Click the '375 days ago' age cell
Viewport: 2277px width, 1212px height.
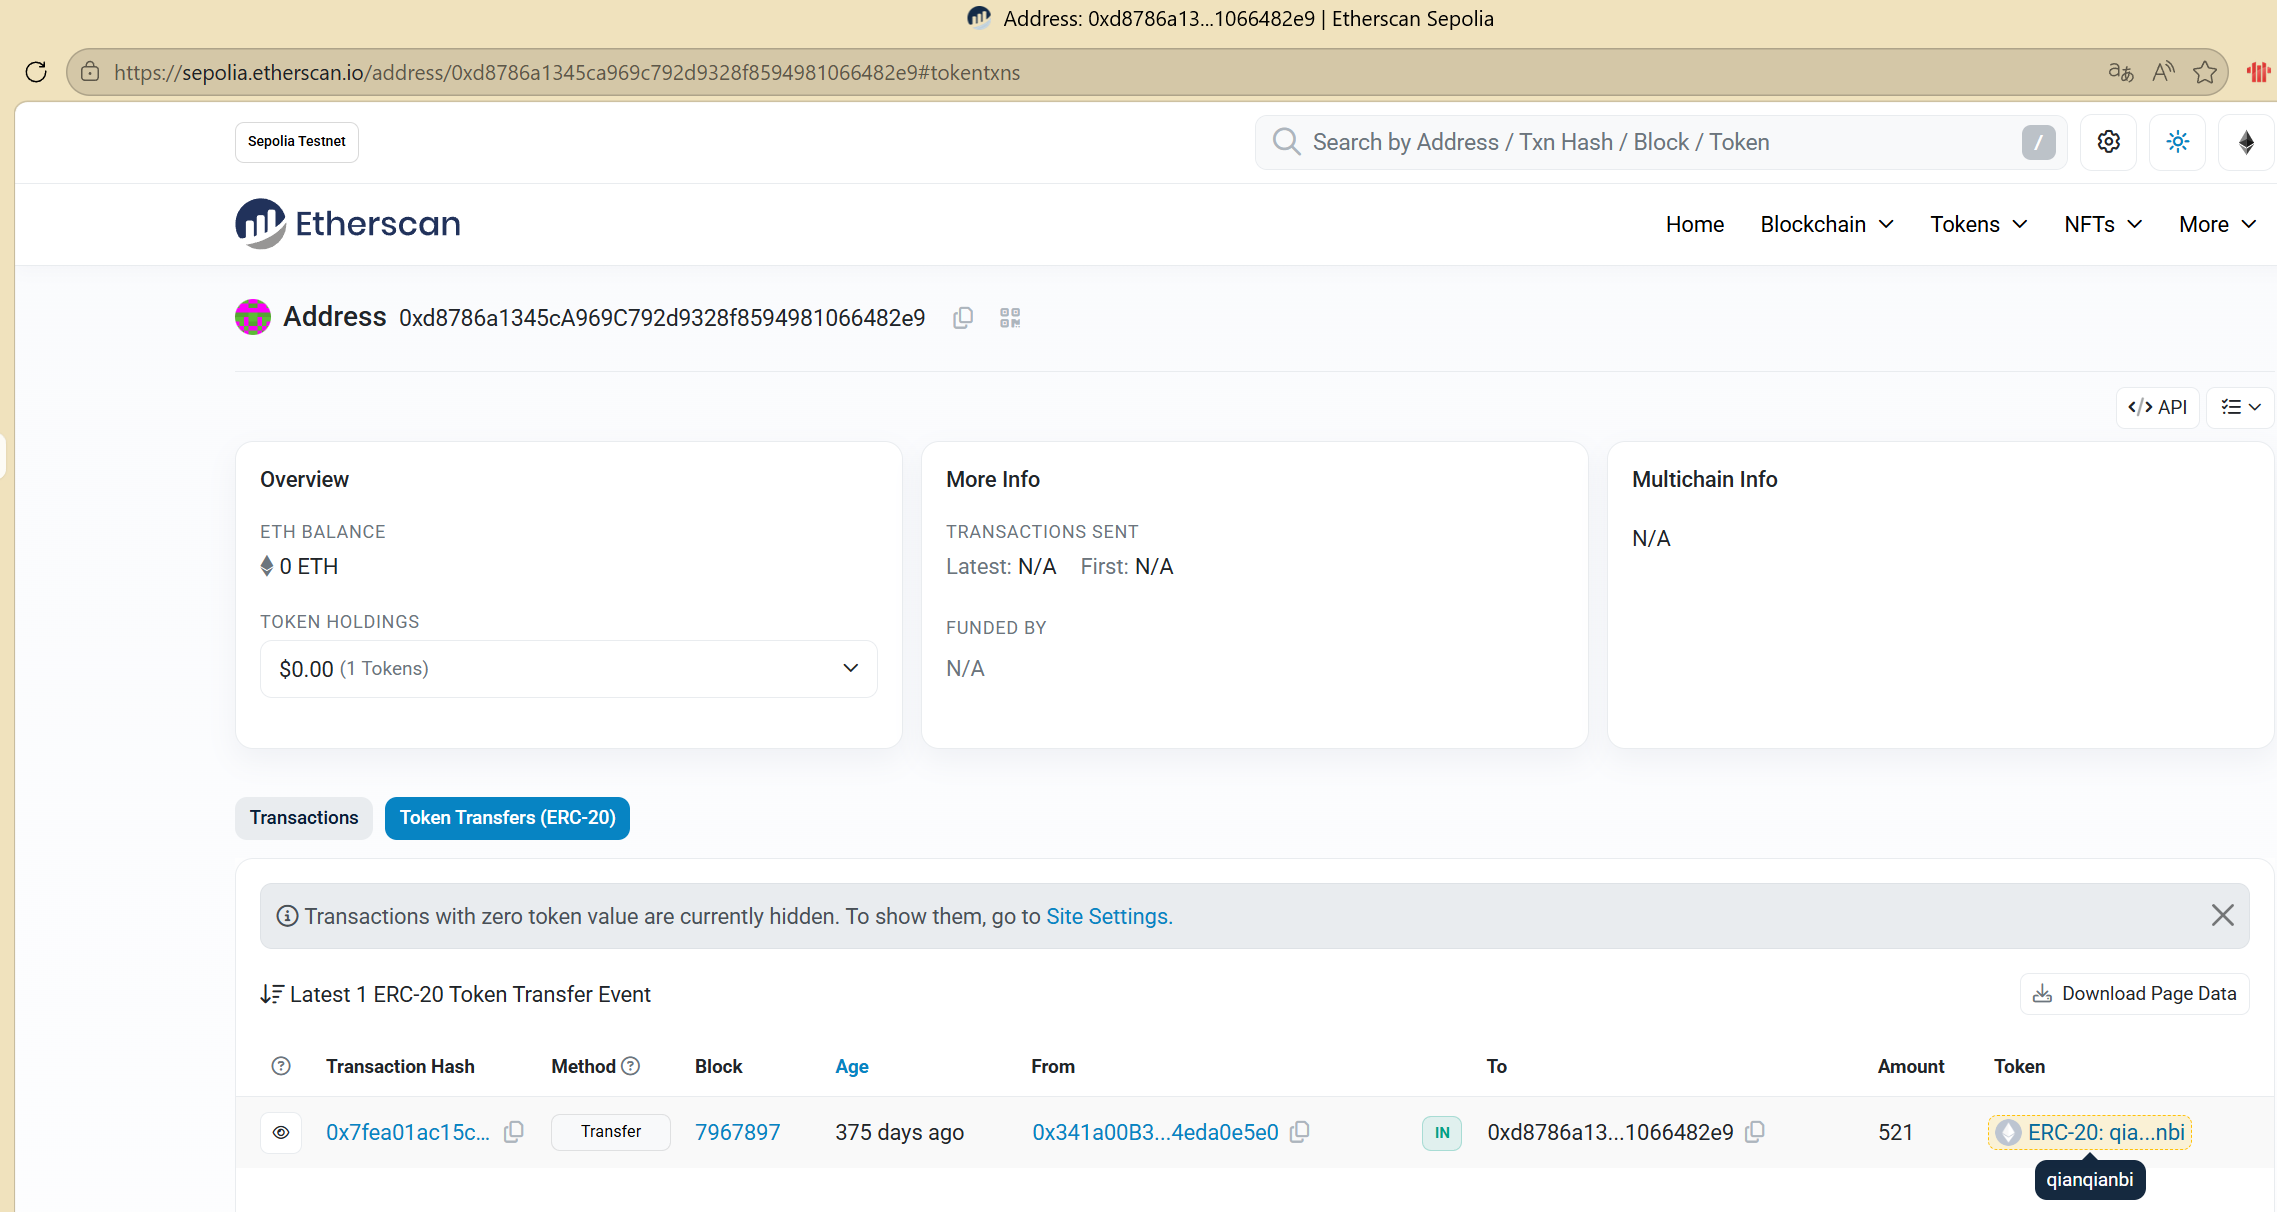[900, 1132]
